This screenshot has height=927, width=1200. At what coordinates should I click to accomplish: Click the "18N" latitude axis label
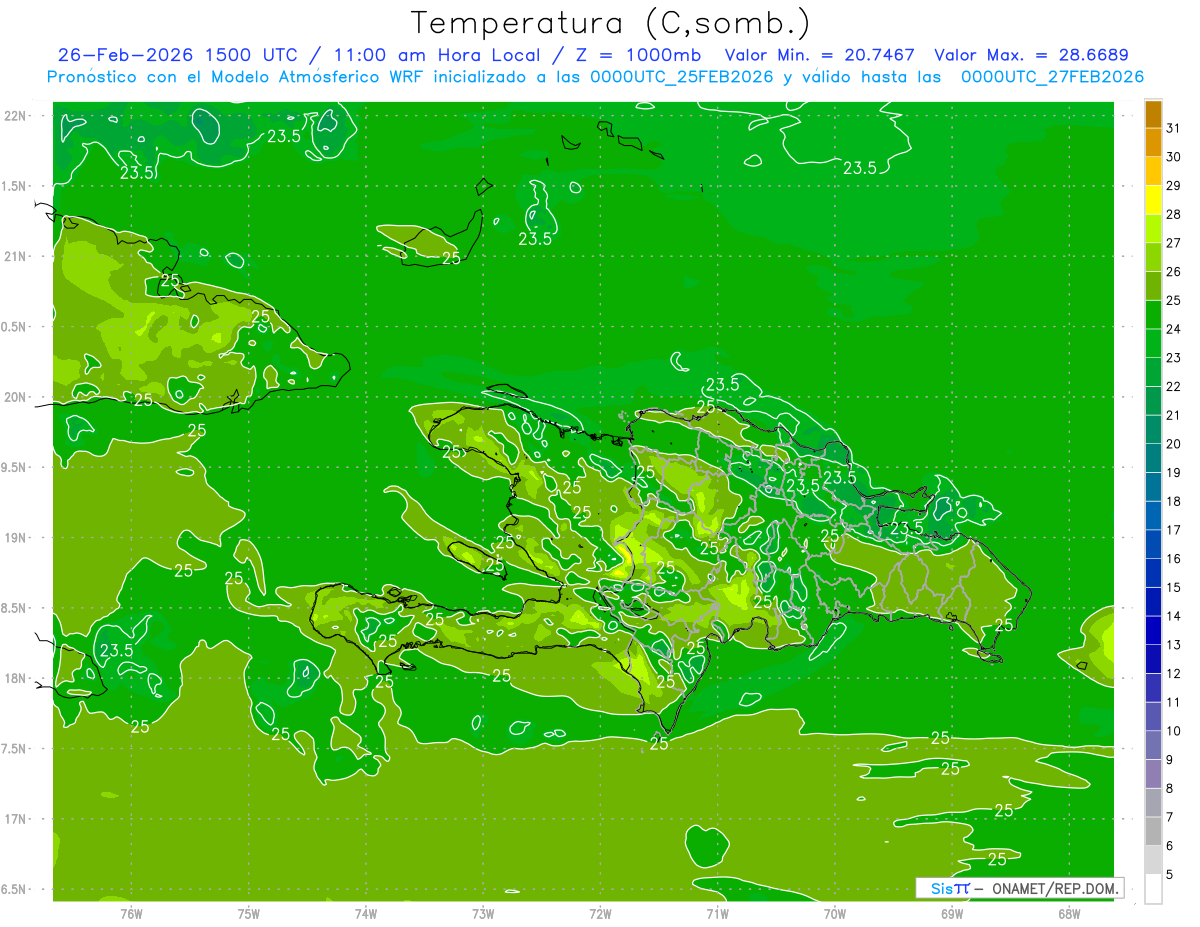point(15,678)
